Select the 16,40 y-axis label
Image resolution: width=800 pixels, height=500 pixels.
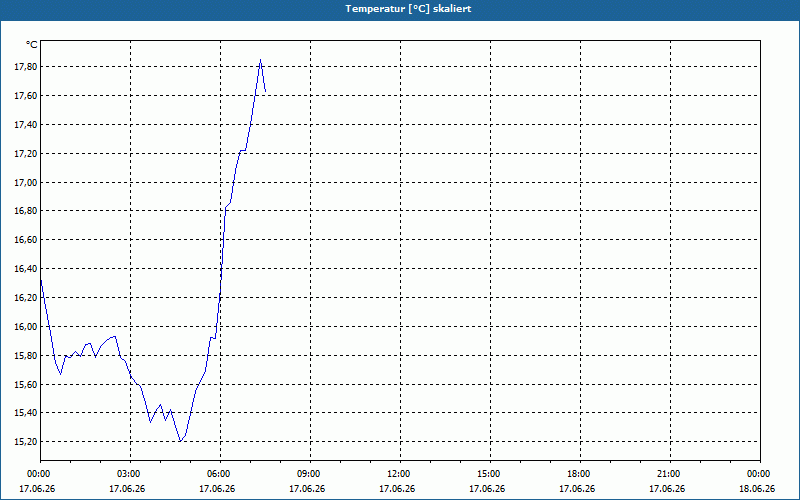click(24, 269)
